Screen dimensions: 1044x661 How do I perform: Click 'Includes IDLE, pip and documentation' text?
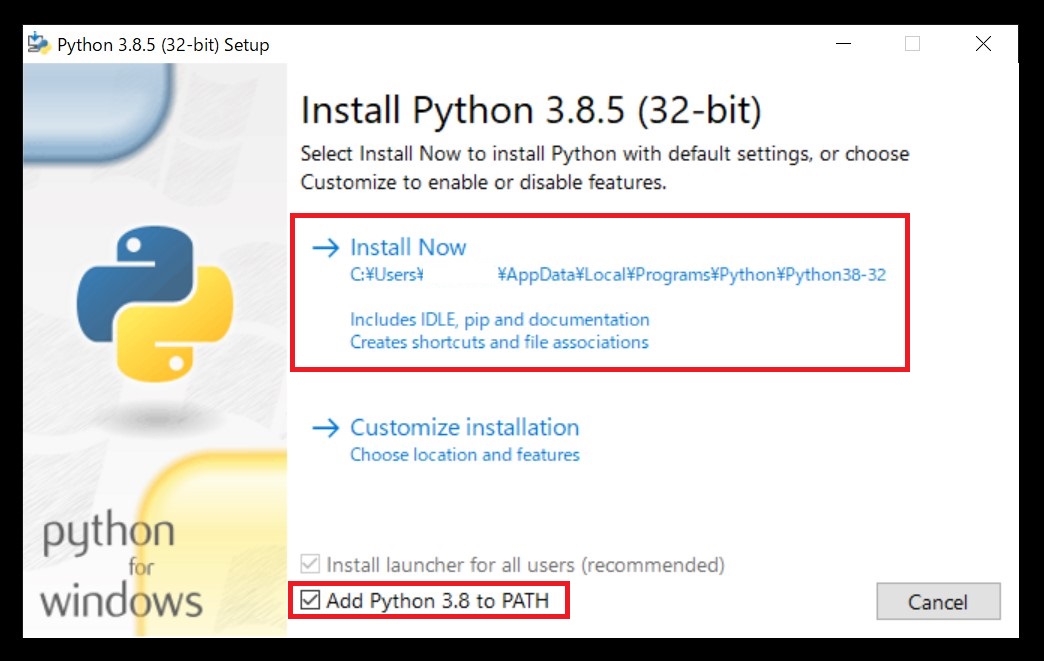498,320
